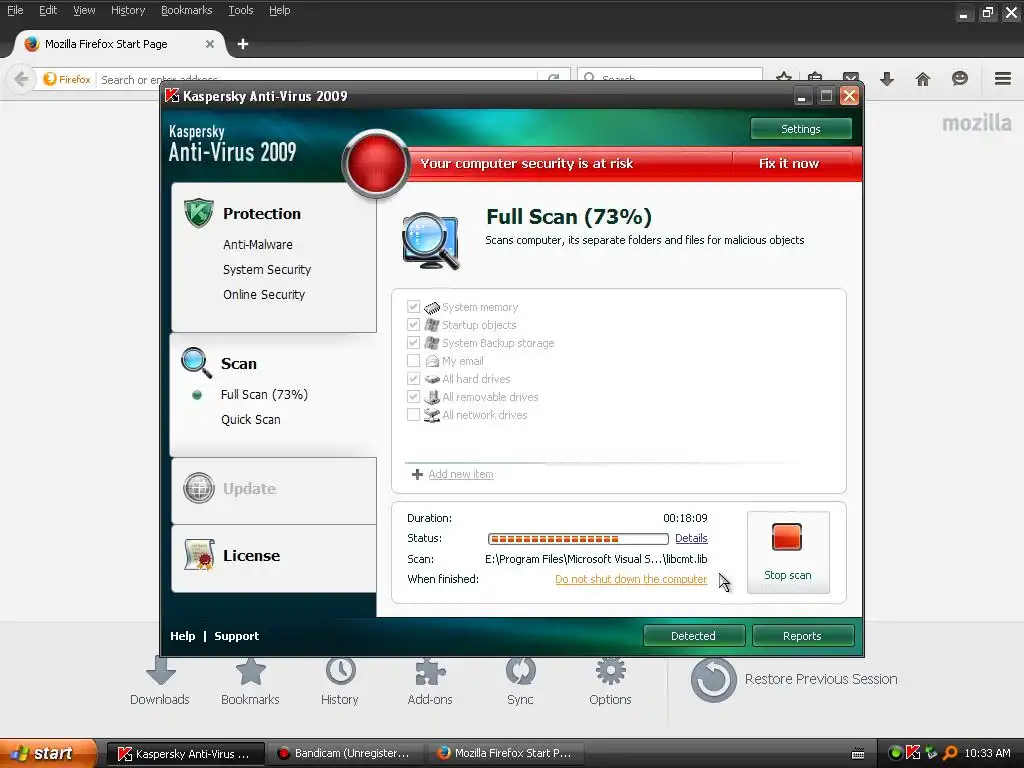Switch to Bandicam taskbar button

[347, 753]
